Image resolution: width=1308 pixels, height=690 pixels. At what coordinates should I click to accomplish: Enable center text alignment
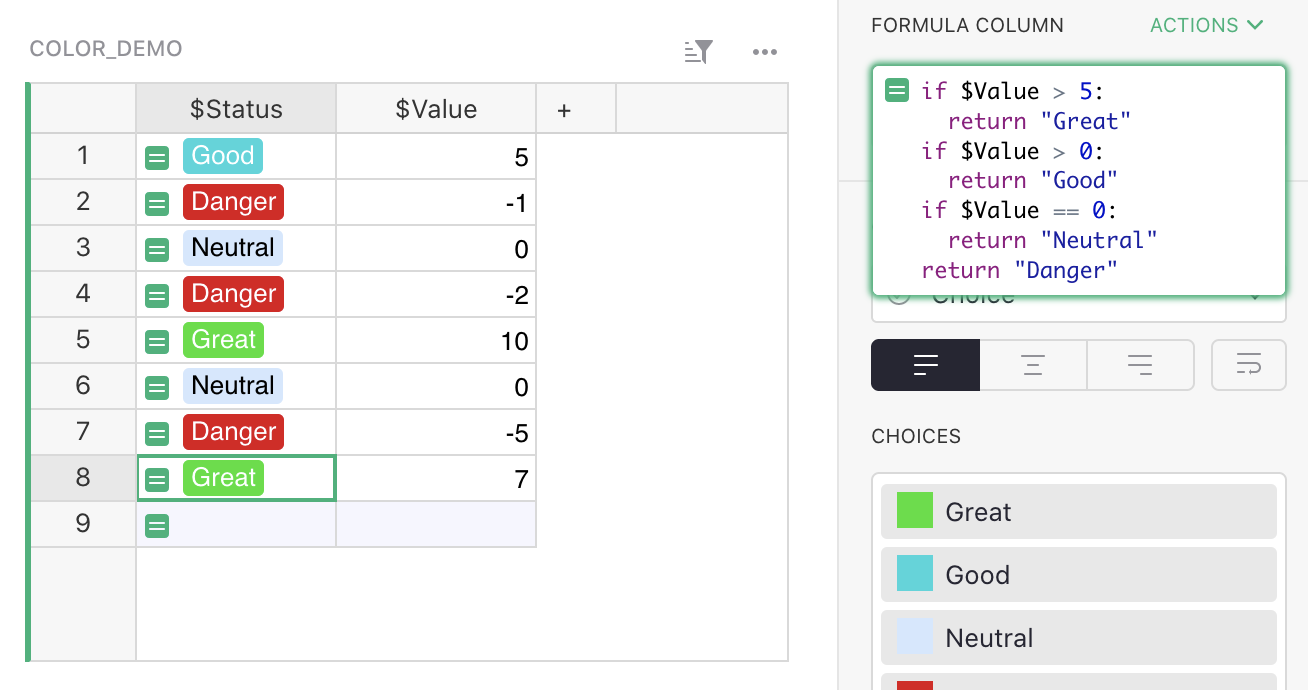coord(1032,364)
